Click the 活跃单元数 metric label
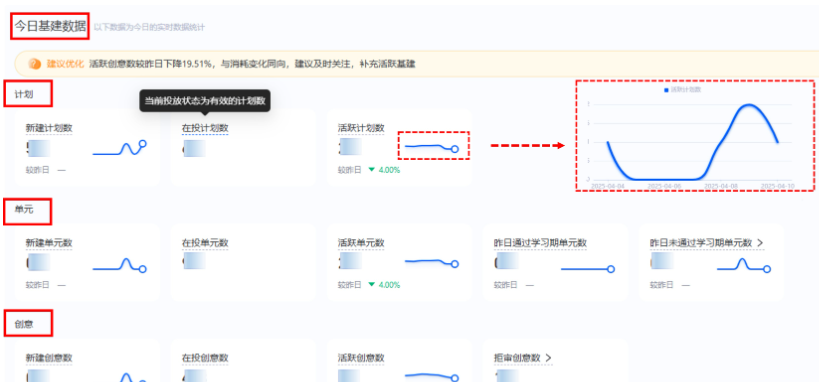The height and width of the screenshot is (382, 819). [361, 243]
